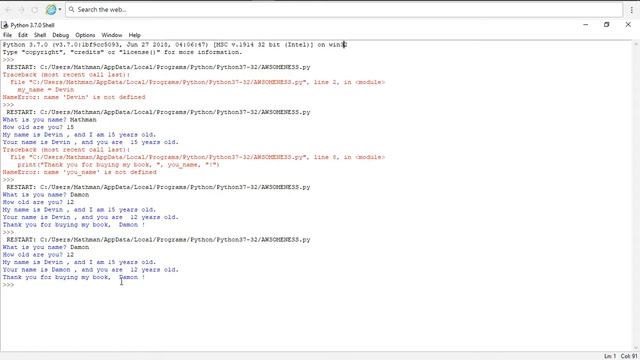Open the File menu
Screen dimensions: 640x360
click(x=7, y=35)
